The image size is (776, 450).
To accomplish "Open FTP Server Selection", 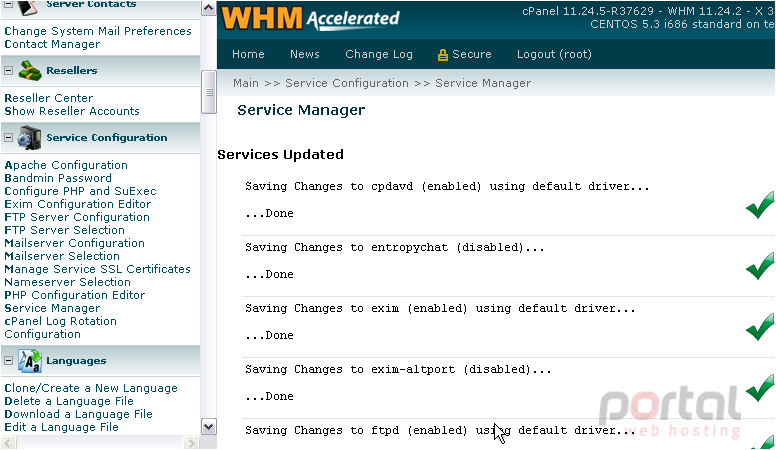I will coord(64,230).
